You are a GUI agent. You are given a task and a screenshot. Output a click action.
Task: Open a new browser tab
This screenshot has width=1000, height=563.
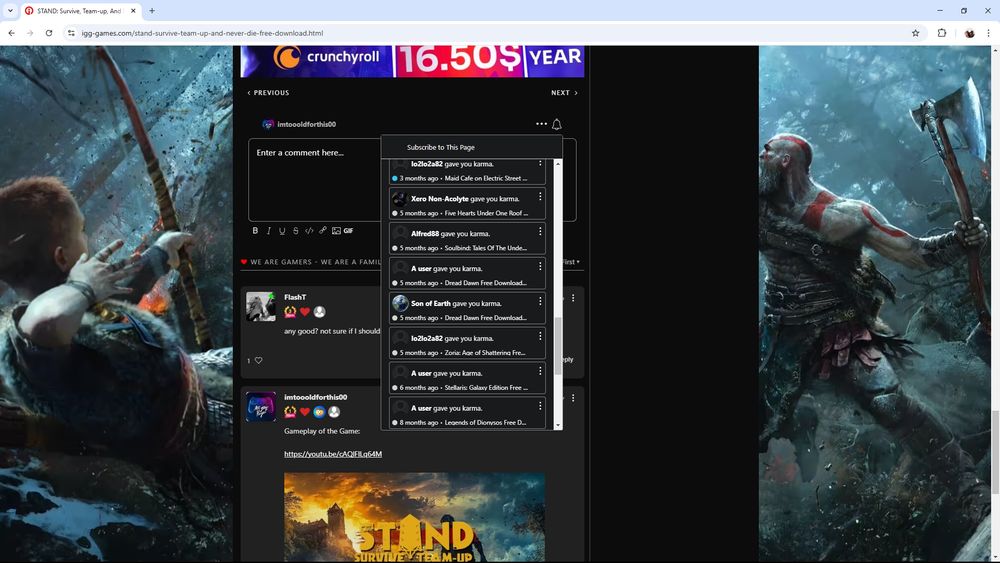[152, 11]
